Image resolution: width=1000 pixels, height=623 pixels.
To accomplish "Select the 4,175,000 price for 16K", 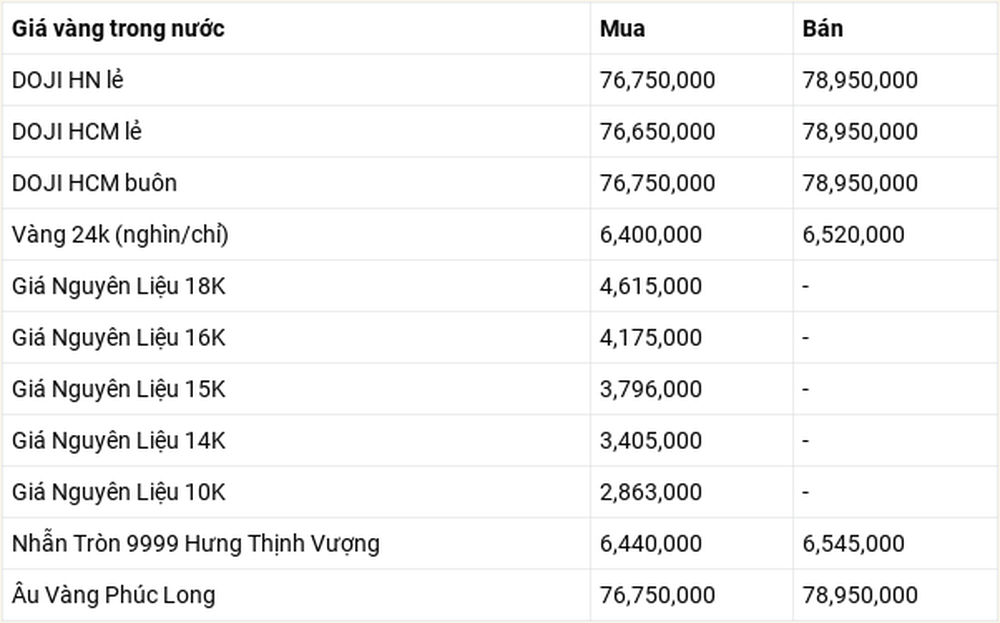I will pos(651,338).
